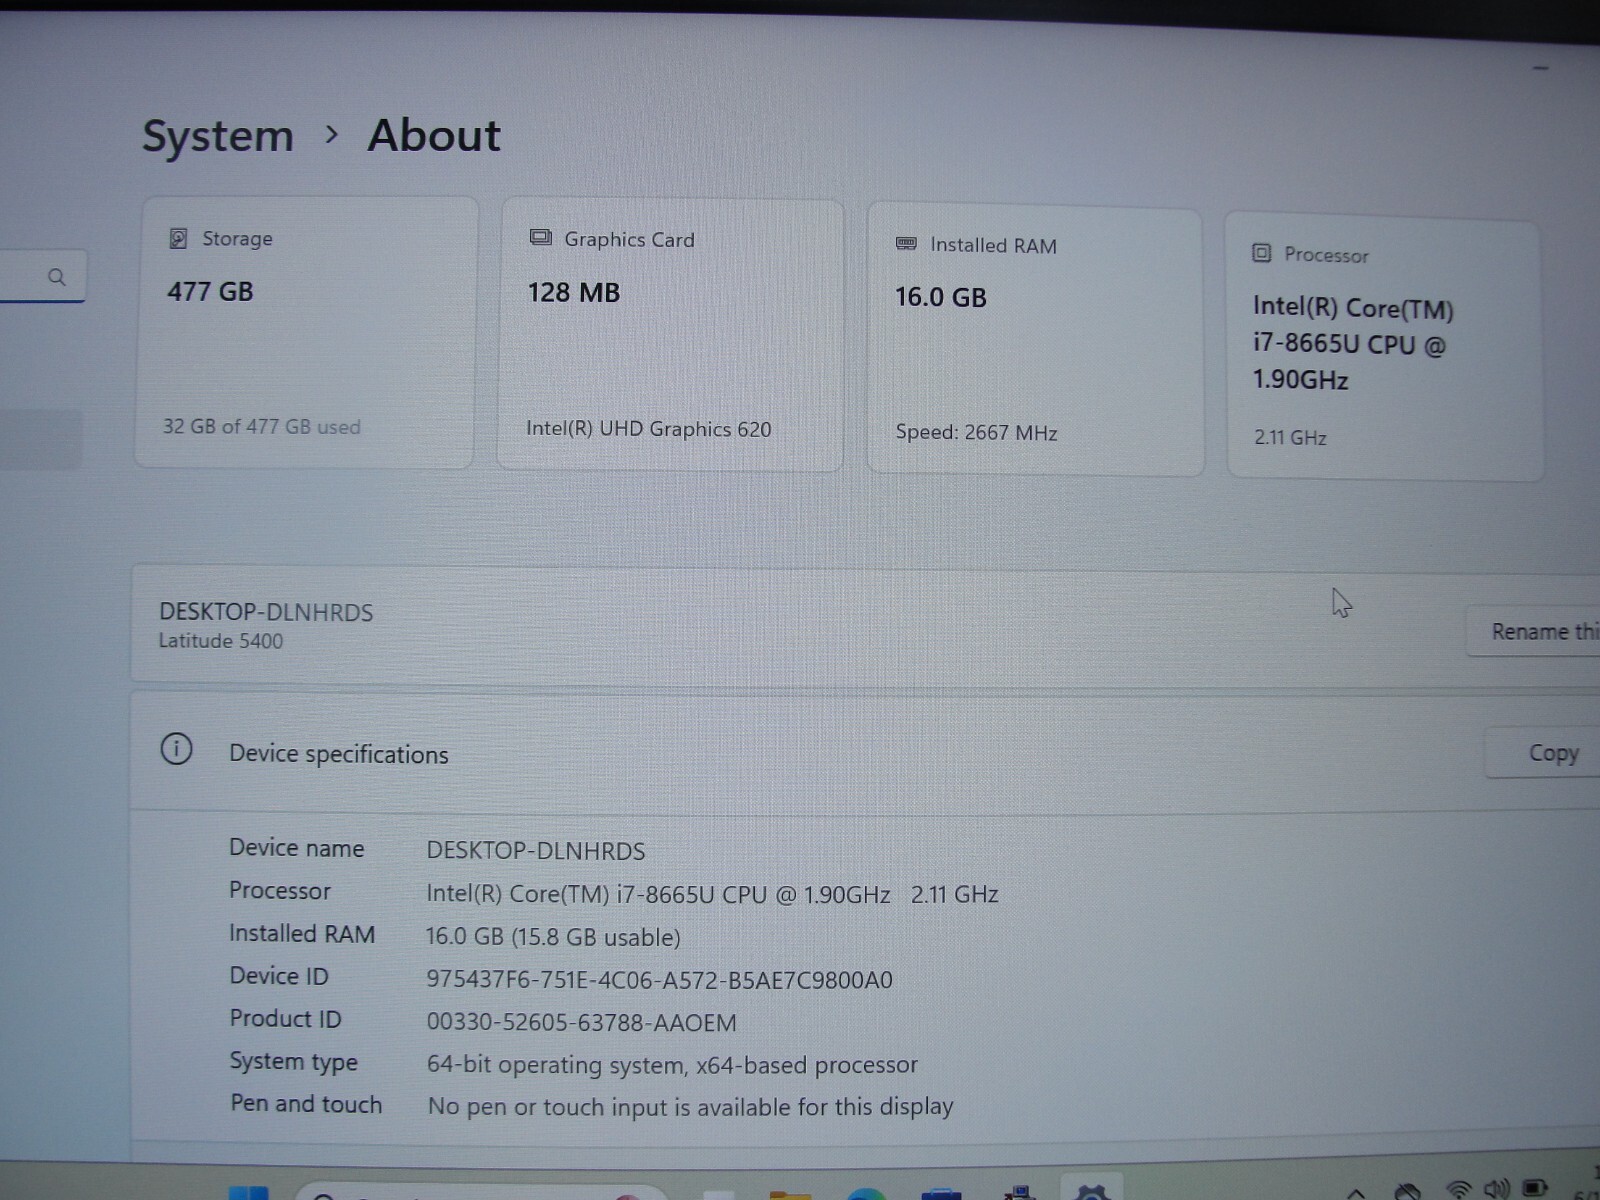Image resolution: width=1600 pixels, height=1200 pixels.
Task: Click the Device name label
Action: point(297,848)
